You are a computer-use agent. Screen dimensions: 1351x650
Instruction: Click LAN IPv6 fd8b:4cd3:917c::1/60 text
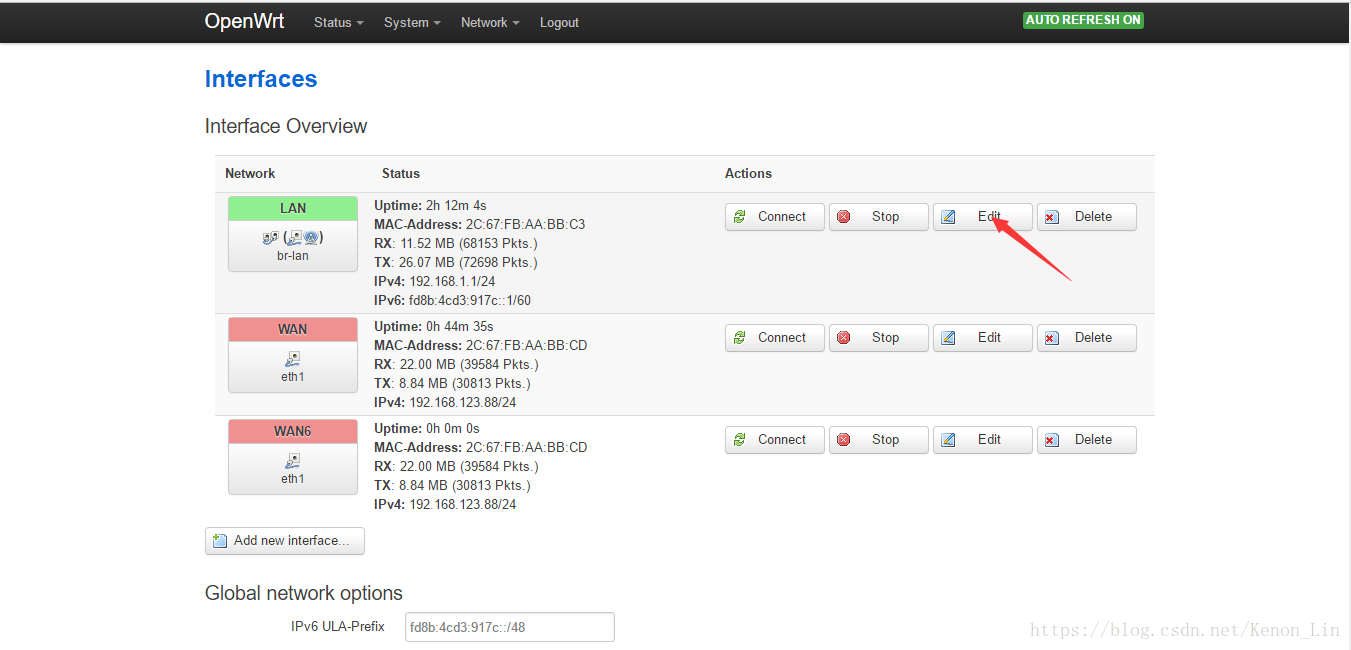click(x=452, y=301)
